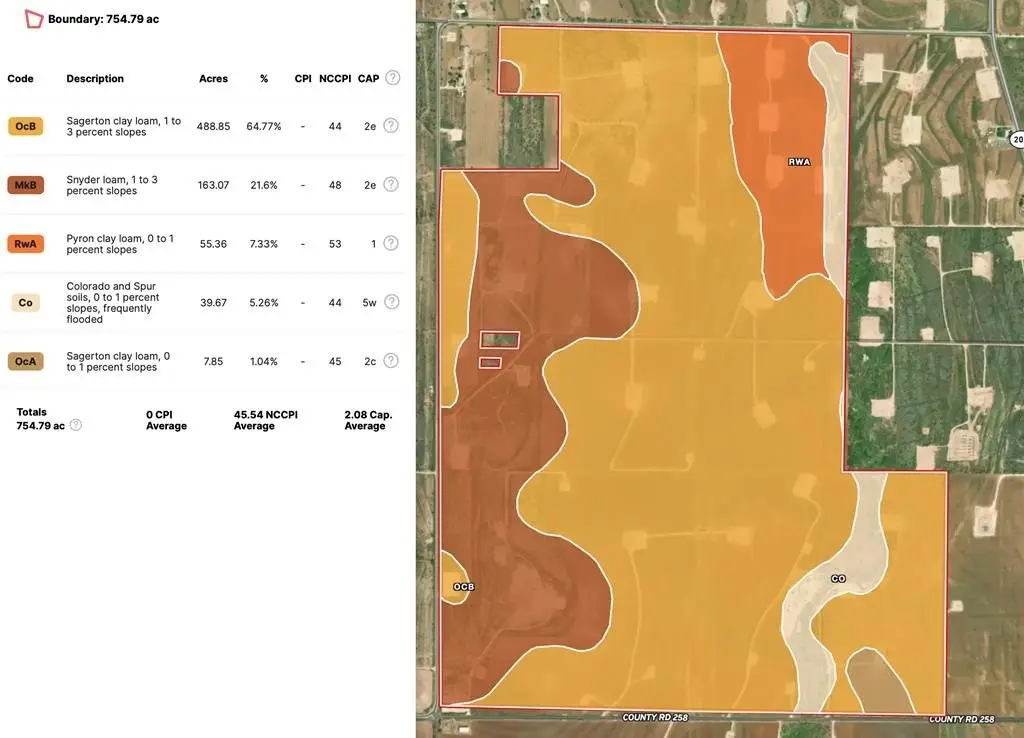Click help icon in Co soil row
The image size is (1024, 738).
coord(391,302)
